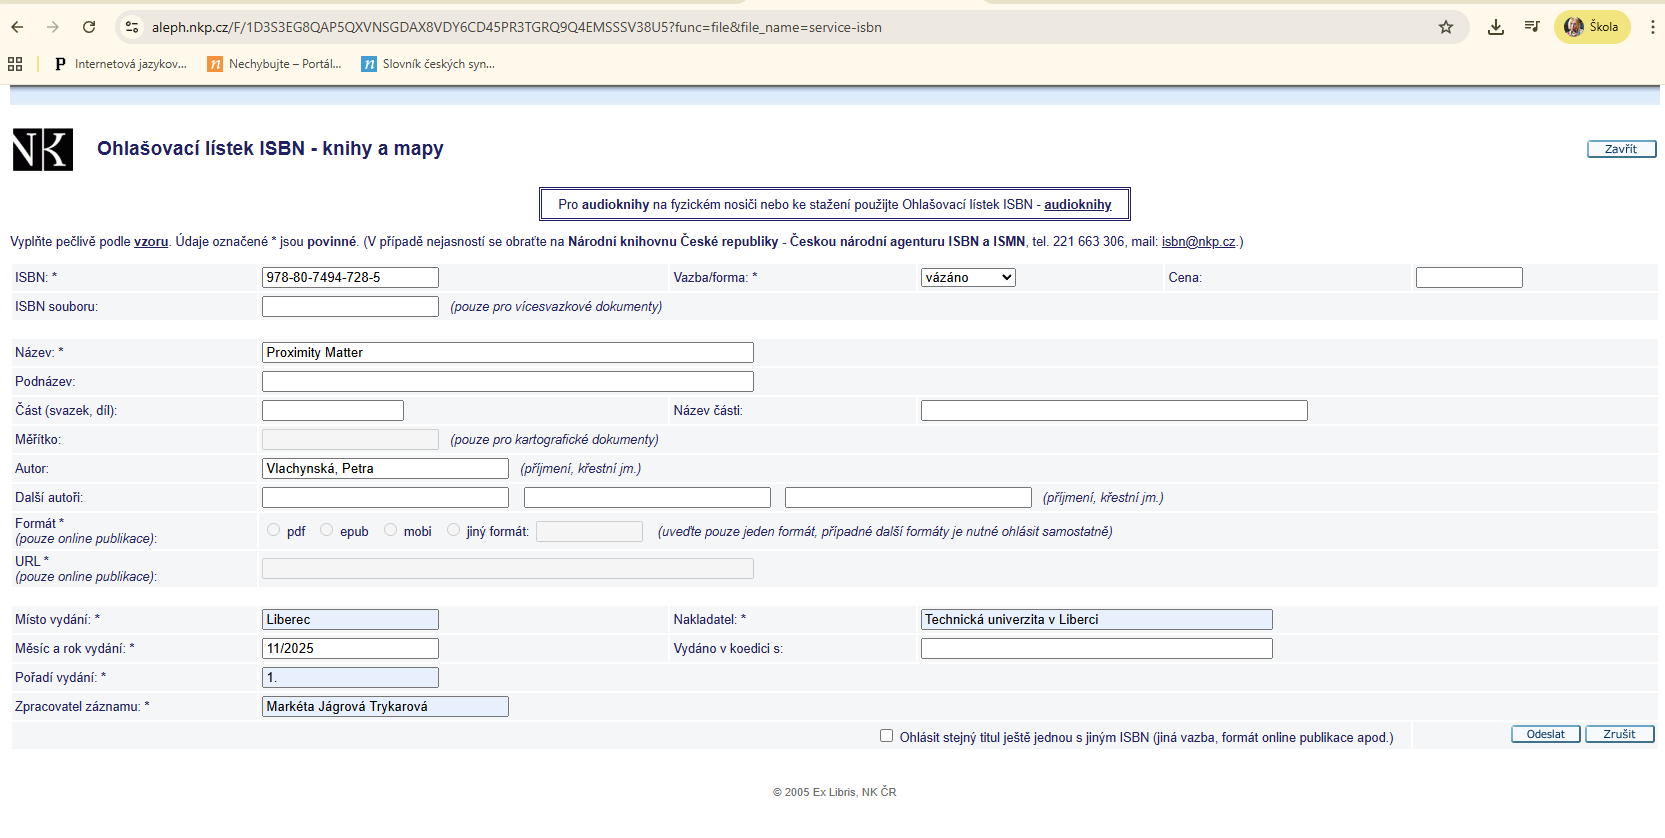Click the NK library logo
Viewport: 1665px width, 838px height.
[x=43, y=150]
